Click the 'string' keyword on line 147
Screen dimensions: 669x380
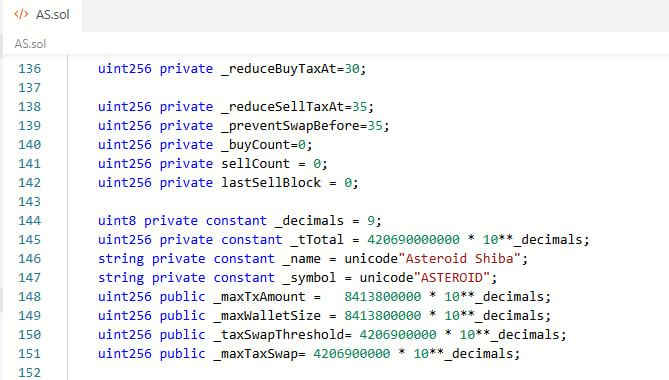click(121, 278)
